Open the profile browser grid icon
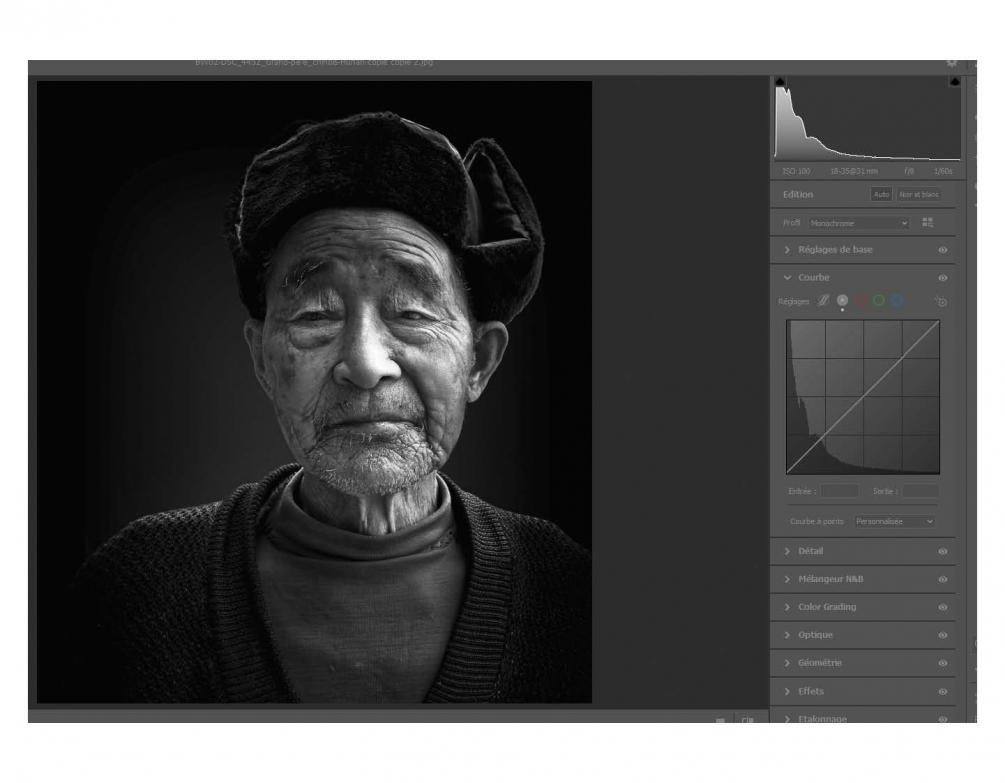Screen dimensions: 1005x783 (x=927, y=223)
